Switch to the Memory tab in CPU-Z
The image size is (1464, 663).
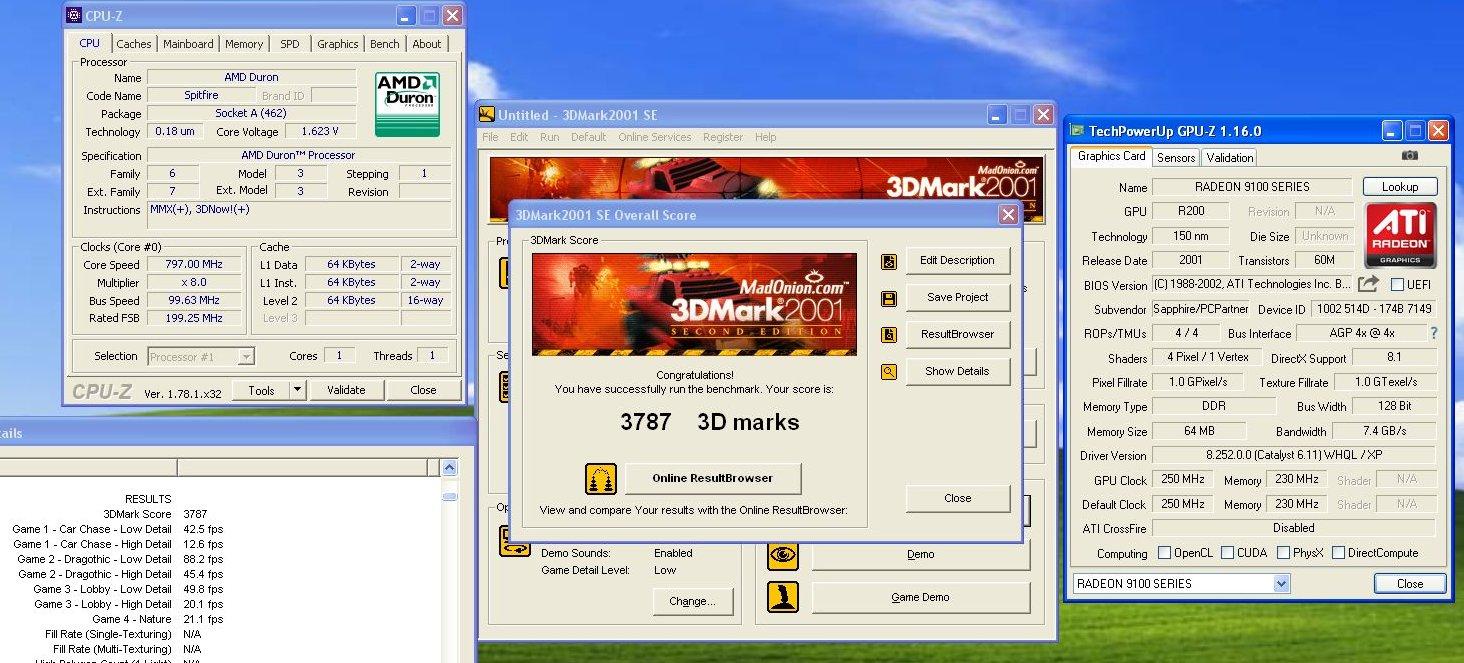coord(244,44)
